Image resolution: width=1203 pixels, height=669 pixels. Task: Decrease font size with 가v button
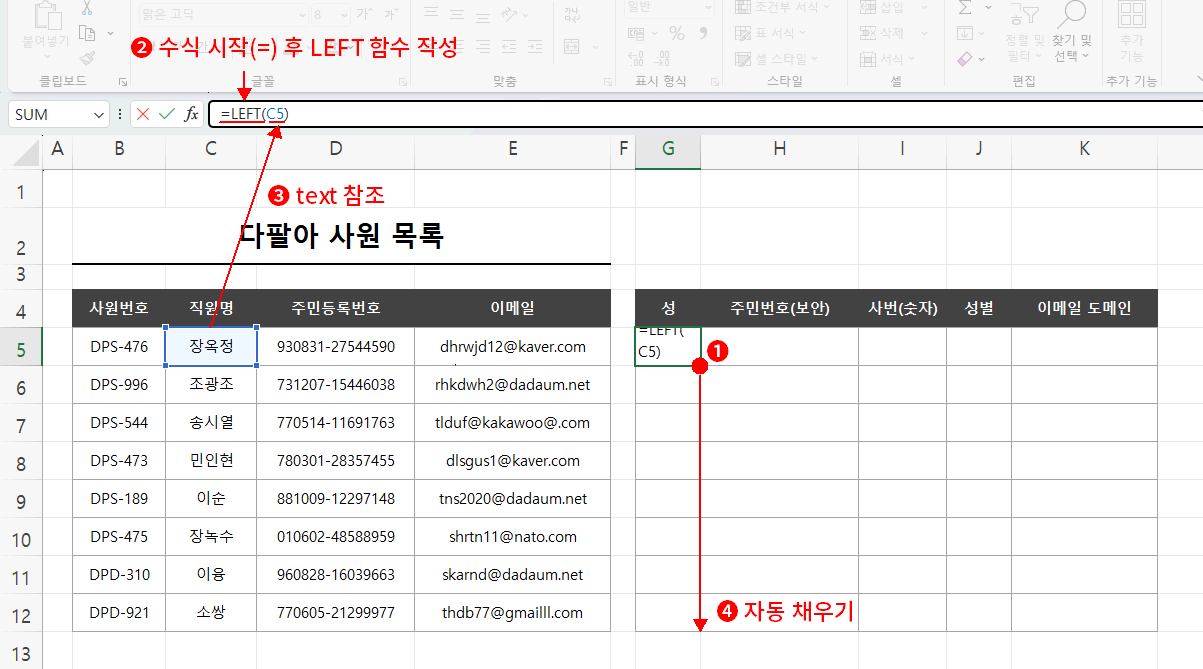point(390,15)
